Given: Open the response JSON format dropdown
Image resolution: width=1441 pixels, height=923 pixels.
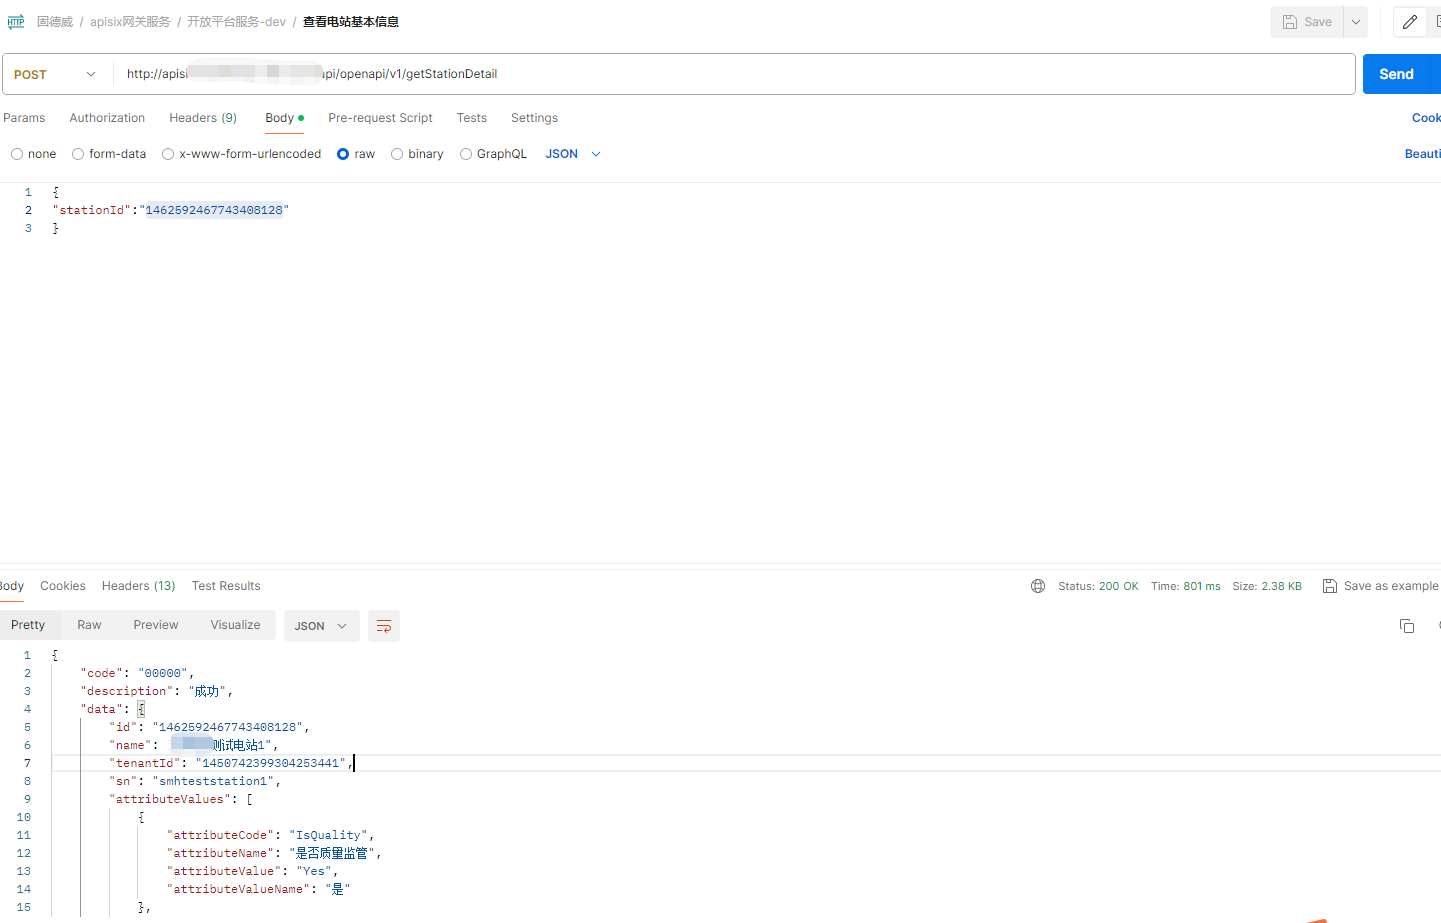Looking at the screenshot, I should 321,626.
